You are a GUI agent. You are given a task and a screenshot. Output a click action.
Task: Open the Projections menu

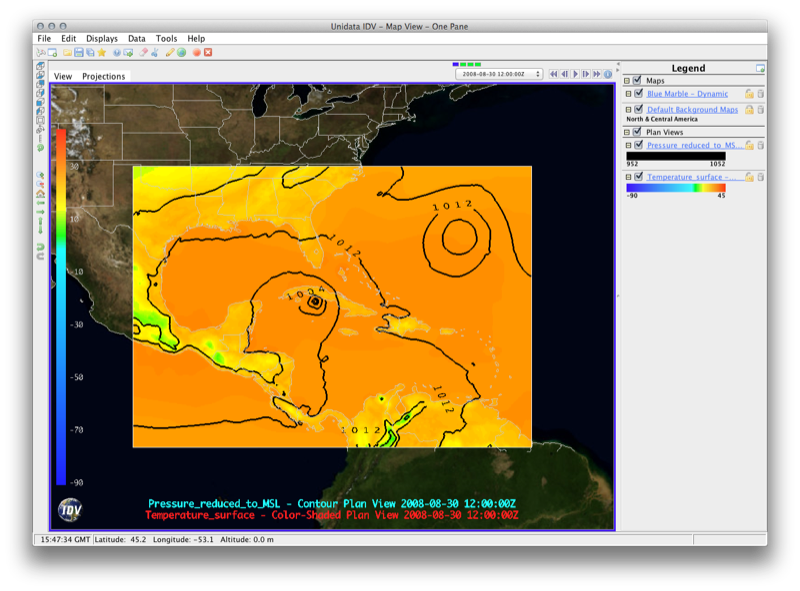tap(104, 76)
